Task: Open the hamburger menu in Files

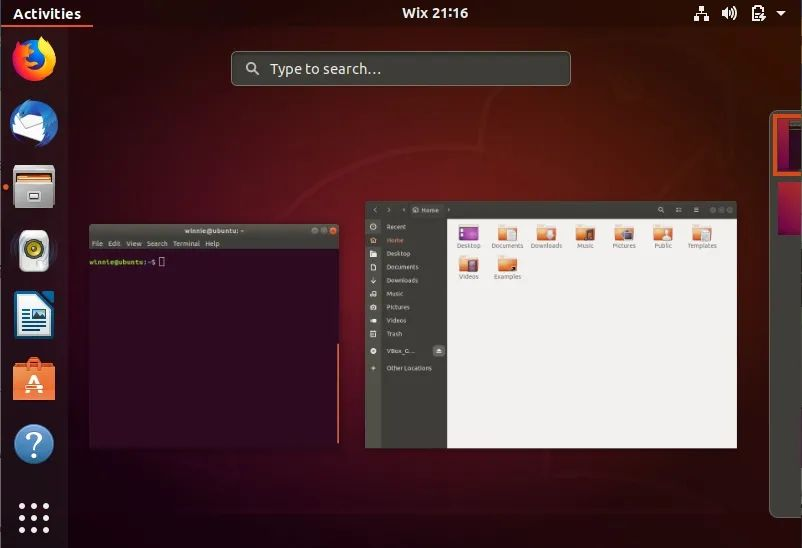Action: tap(696, 210)
